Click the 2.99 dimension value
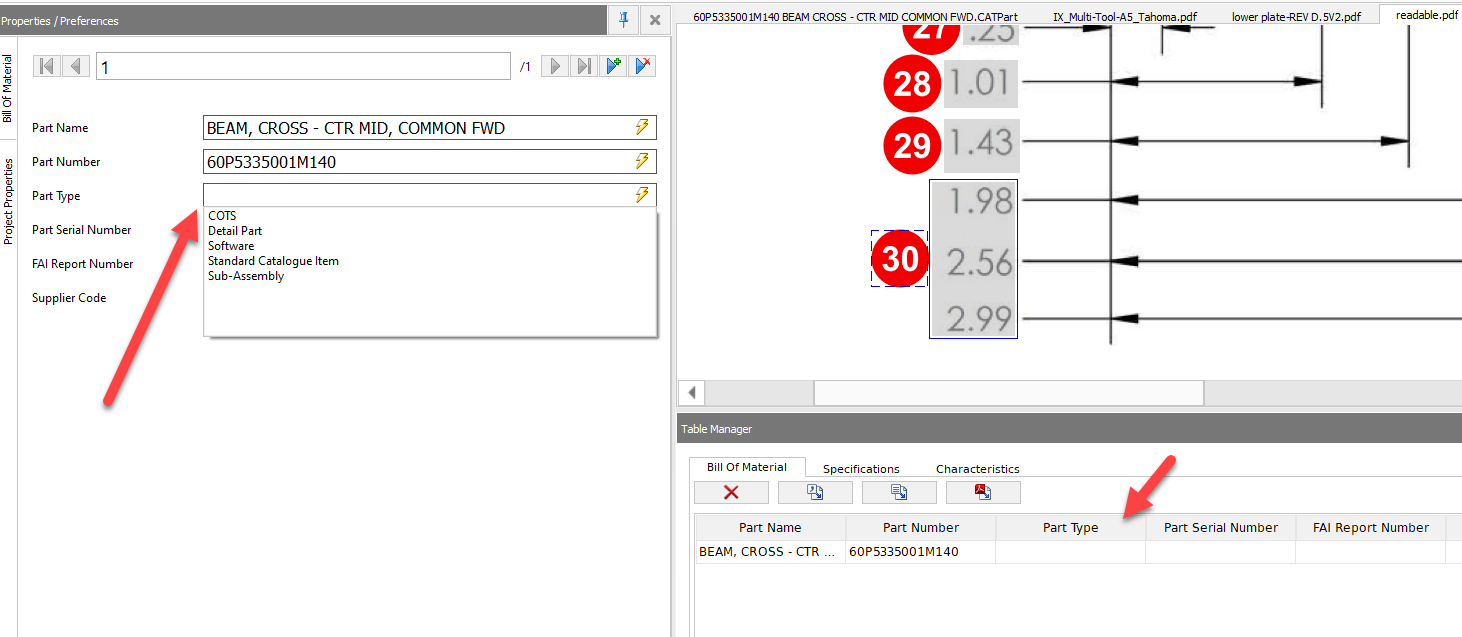This screenshot has height=637, width=1462. point(980,320)
